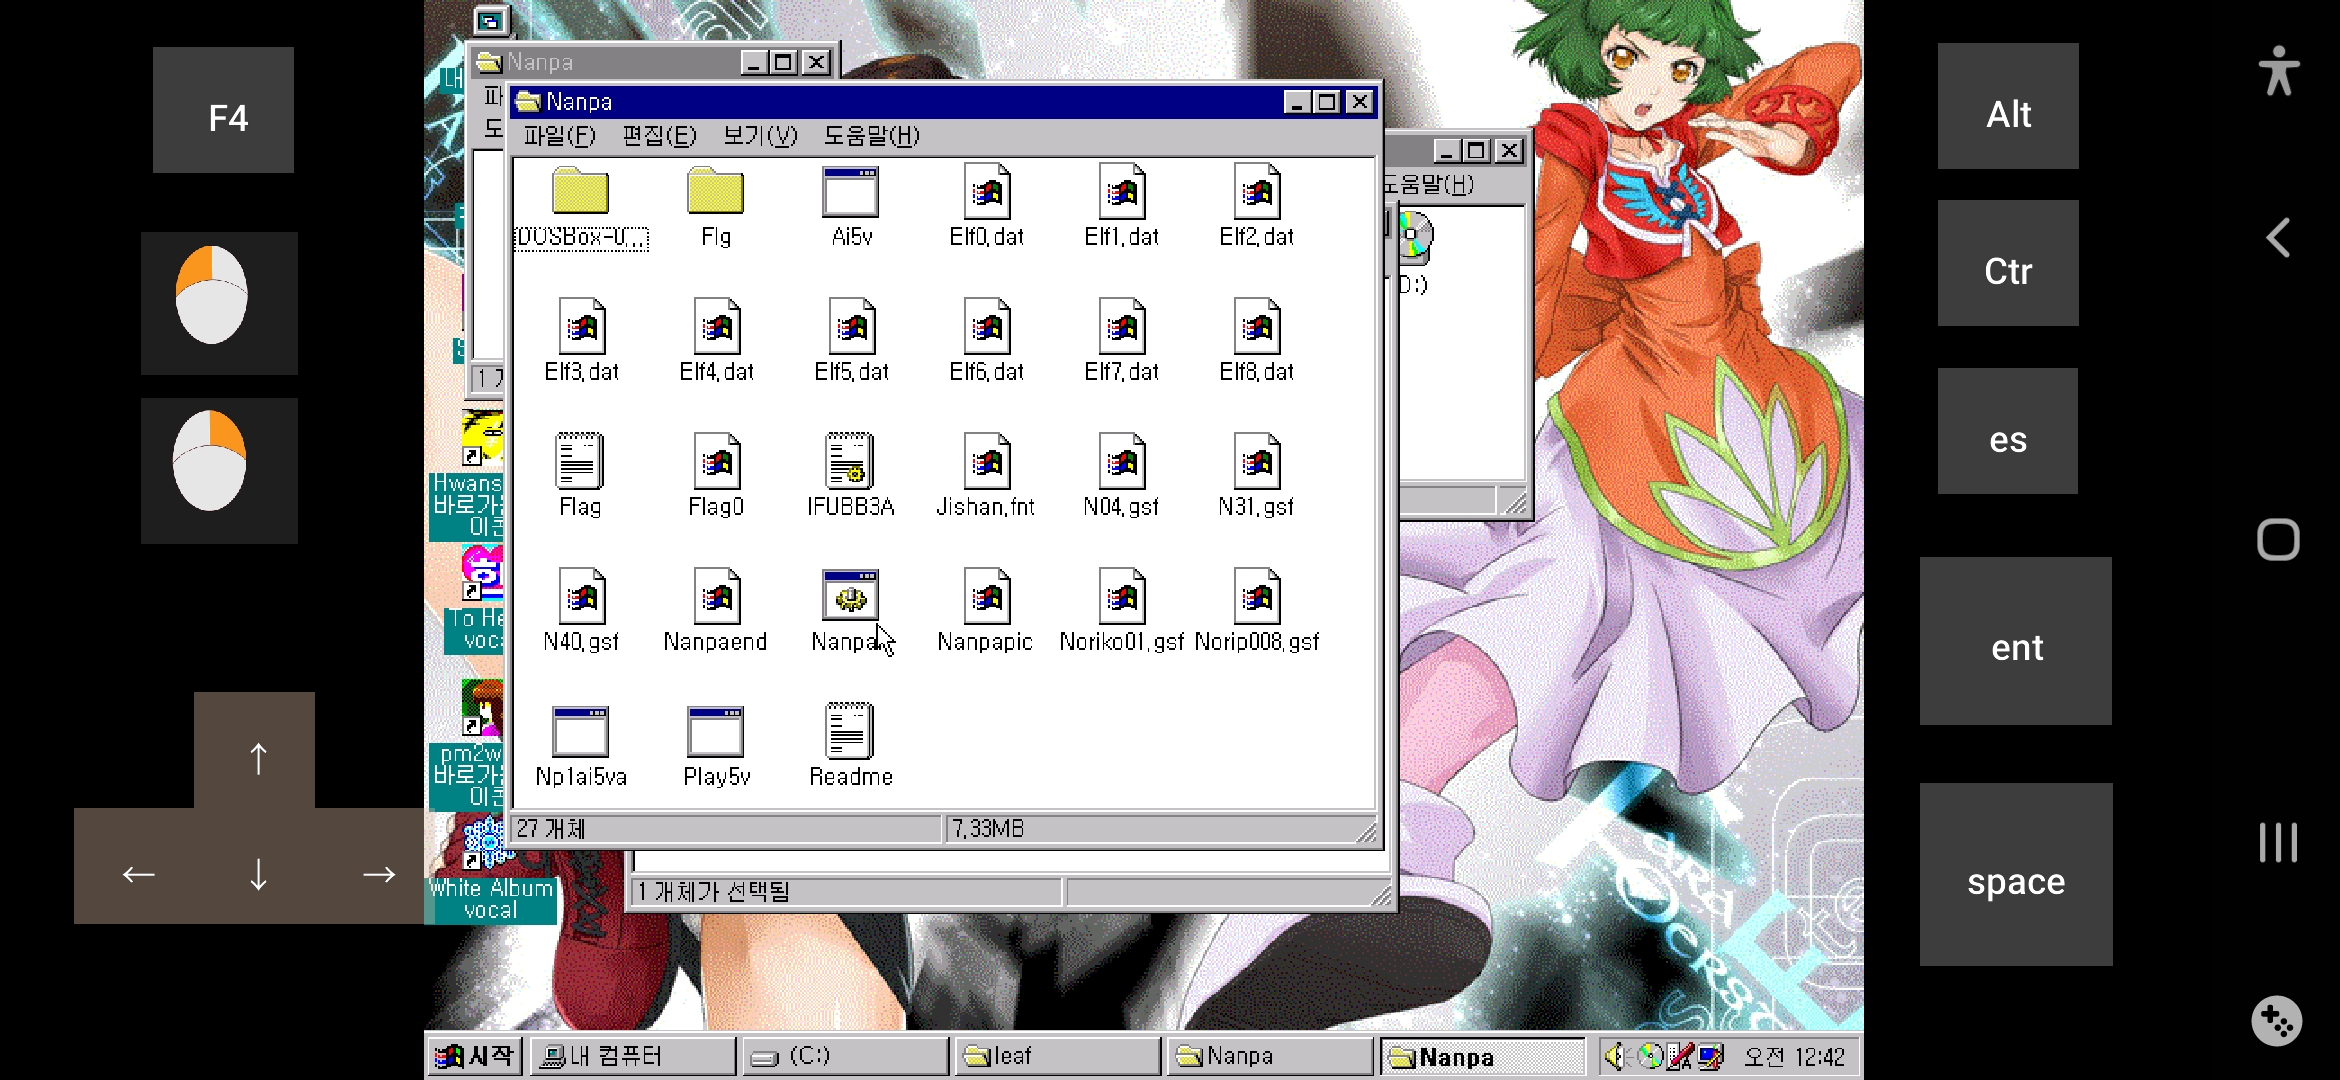Open the 보기(V) menu

[760, 136]
